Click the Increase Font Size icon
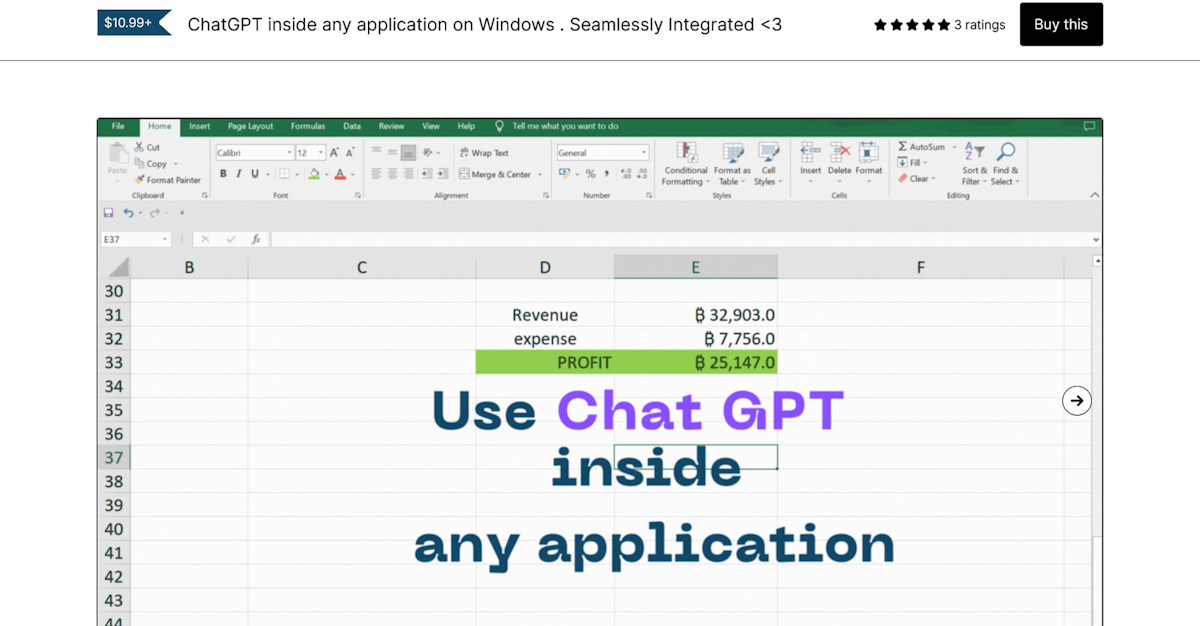1200x626 pixels. pyautogui.click(x=335, y=153)
